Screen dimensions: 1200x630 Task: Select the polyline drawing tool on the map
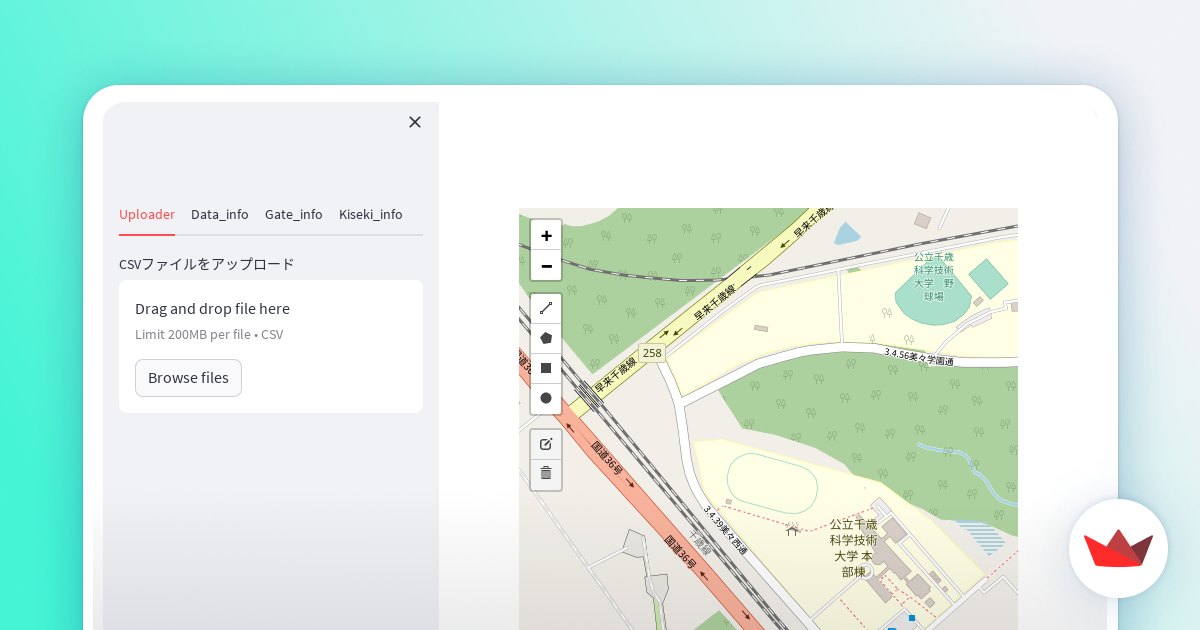(x=546, y=307)
